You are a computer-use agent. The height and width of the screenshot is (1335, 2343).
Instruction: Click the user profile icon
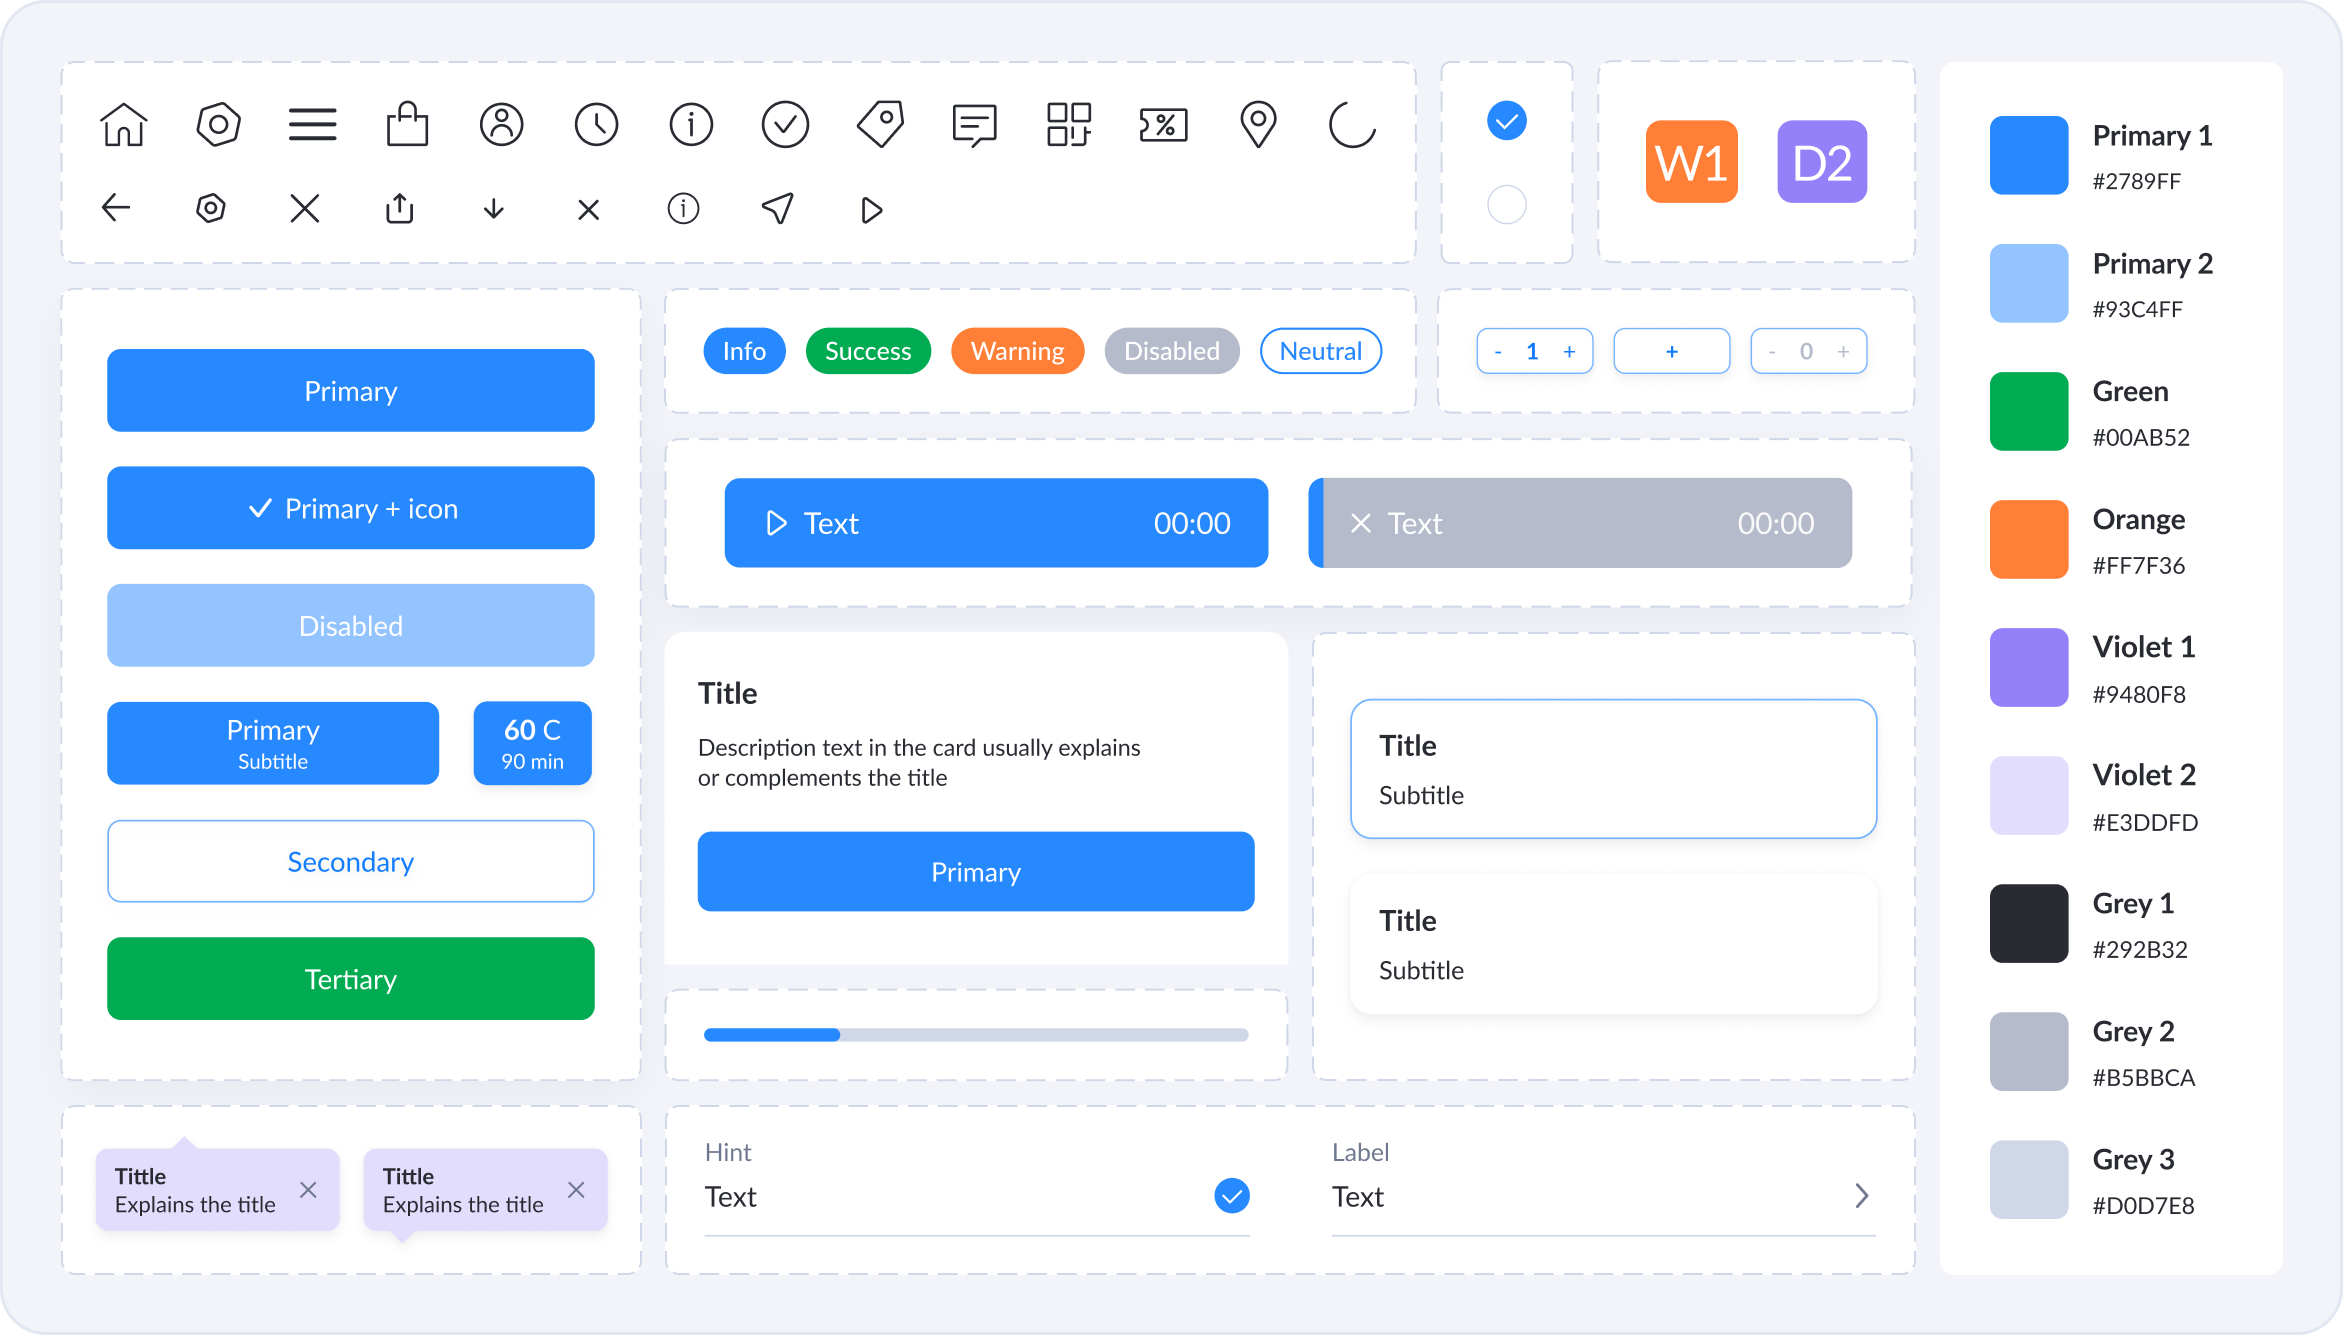point(502,125)
